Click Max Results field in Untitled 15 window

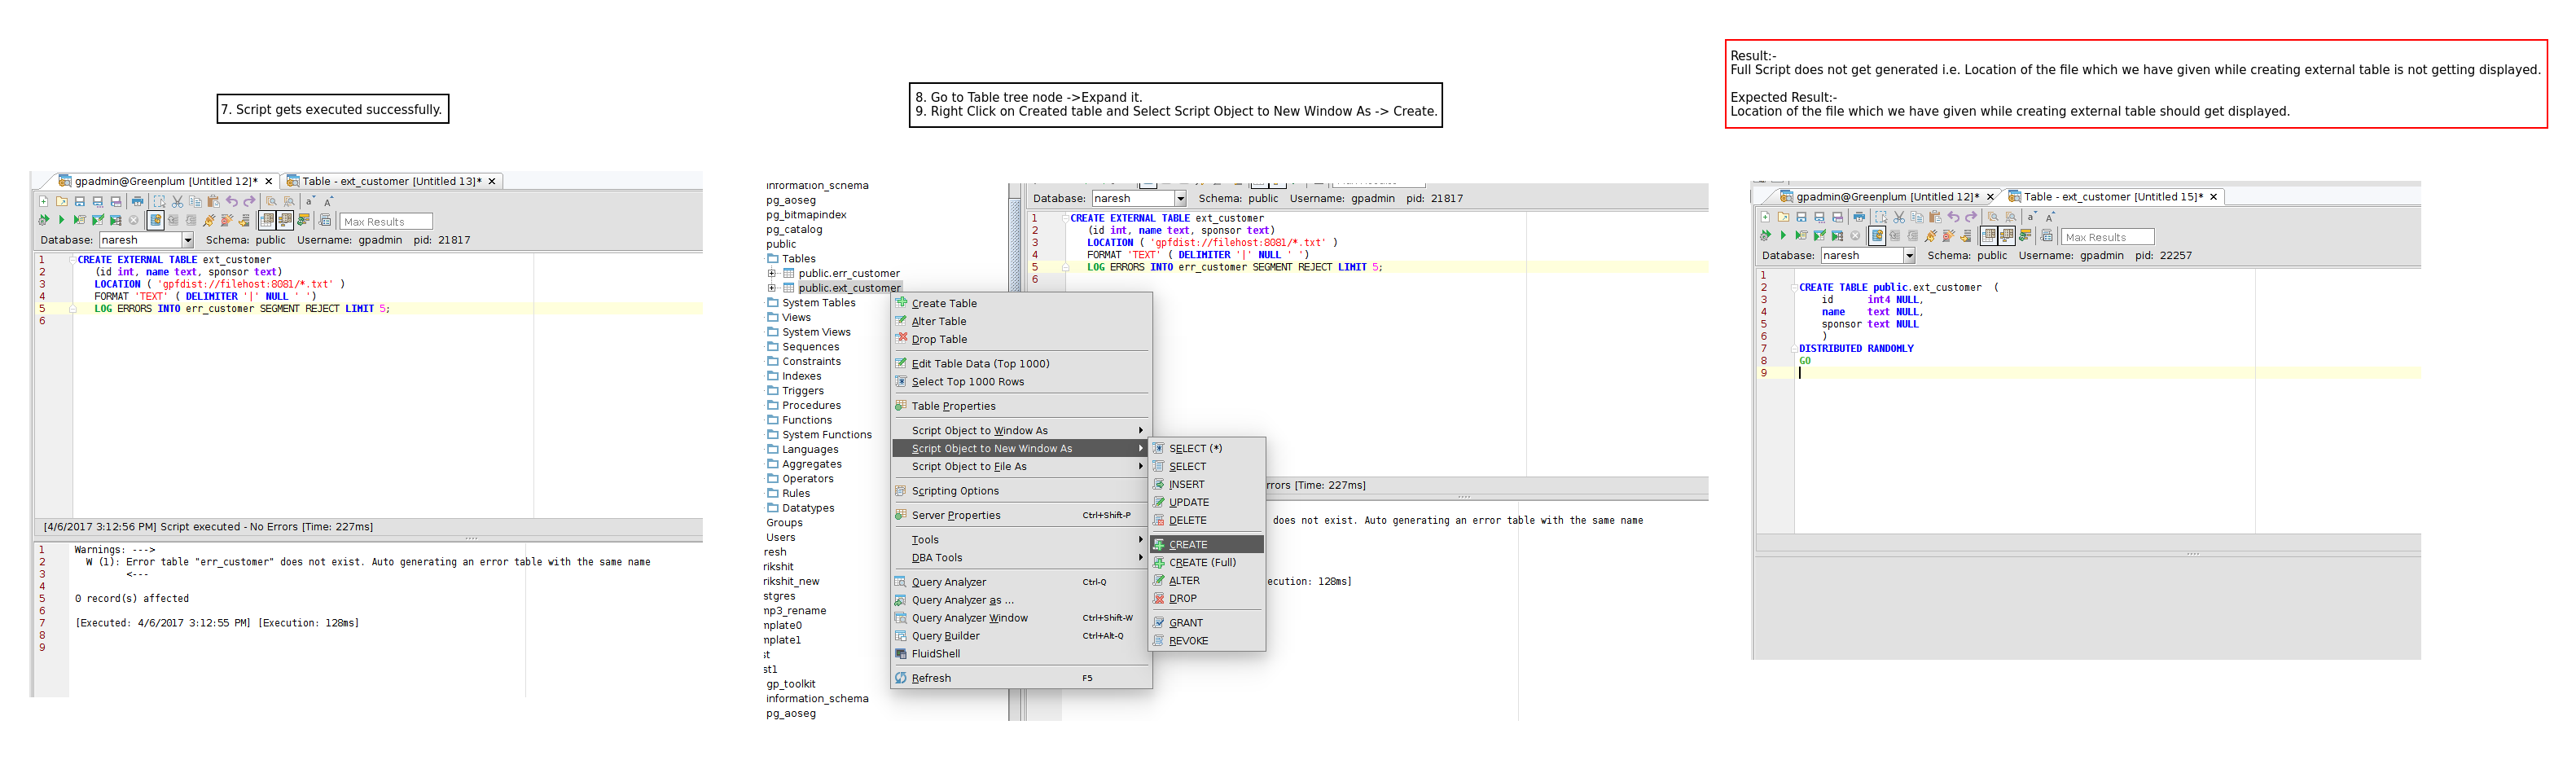tap(2108, 238)
